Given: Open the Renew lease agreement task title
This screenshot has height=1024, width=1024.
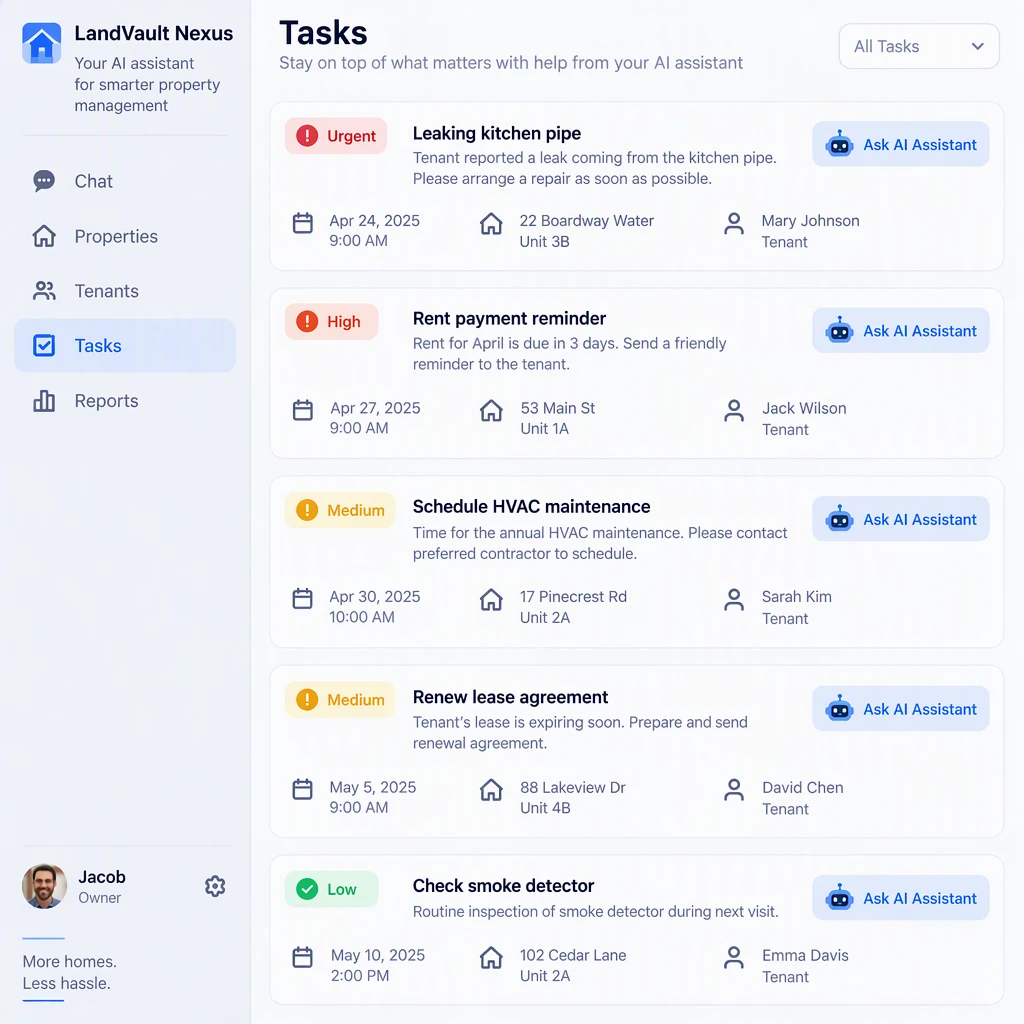Looking at the screenshot, I should pos(510,697).
